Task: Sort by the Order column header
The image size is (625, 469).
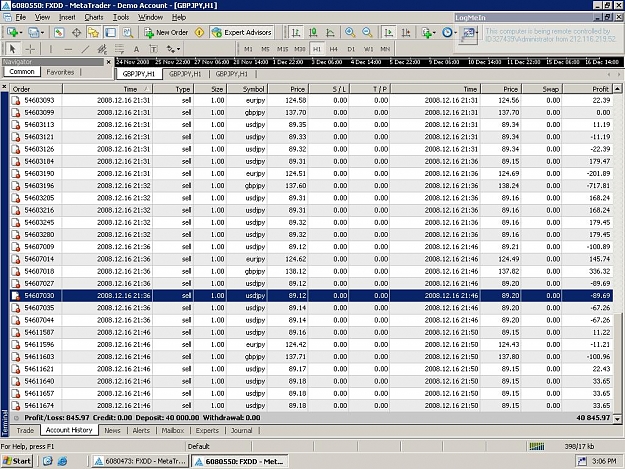Action: 36,89
